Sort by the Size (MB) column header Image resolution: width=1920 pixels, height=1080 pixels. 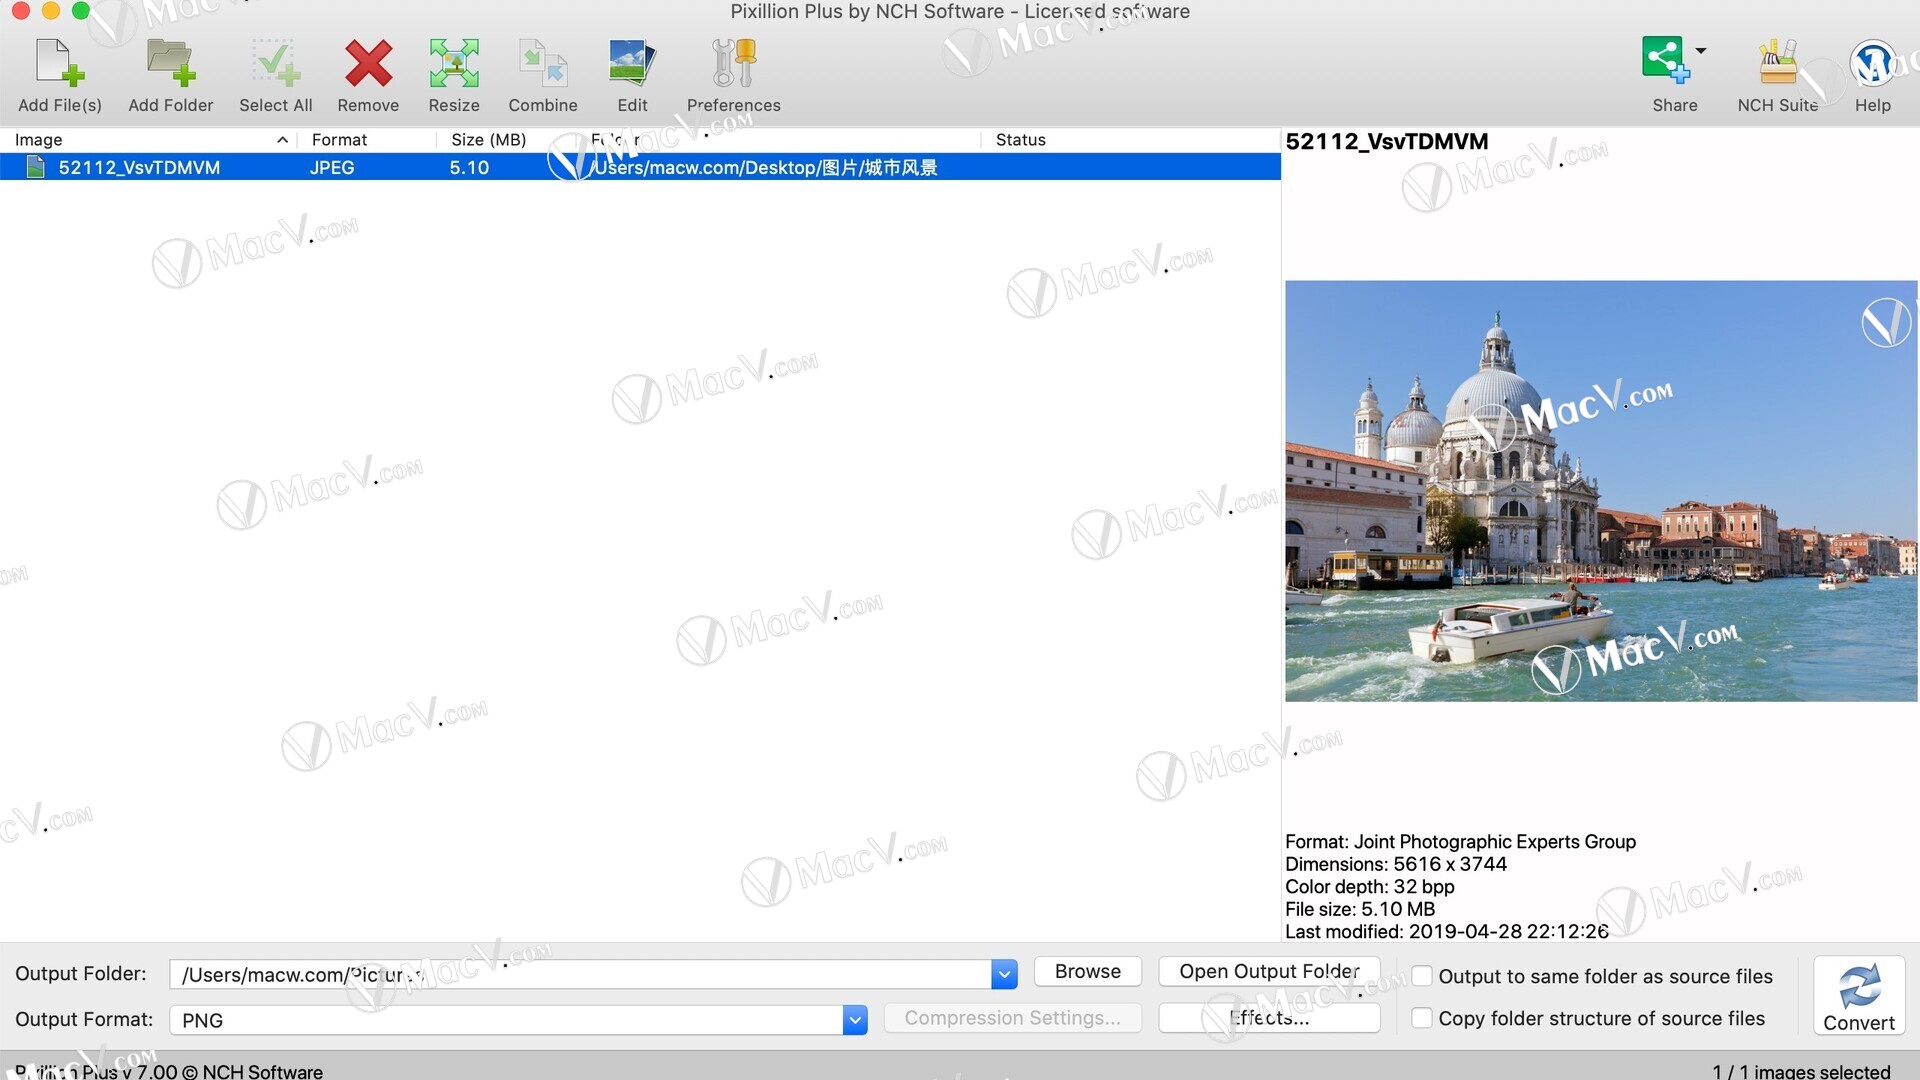(488, 140)
